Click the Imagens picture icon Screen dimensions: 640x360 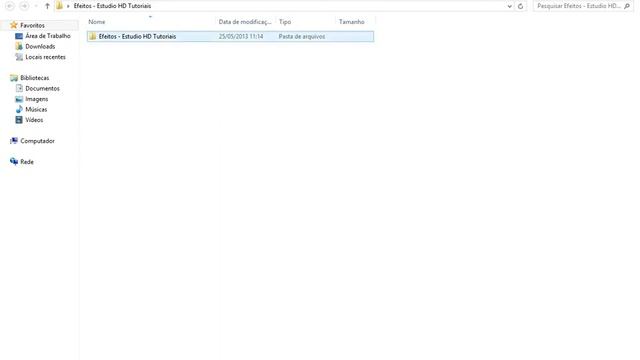[19, 99]
